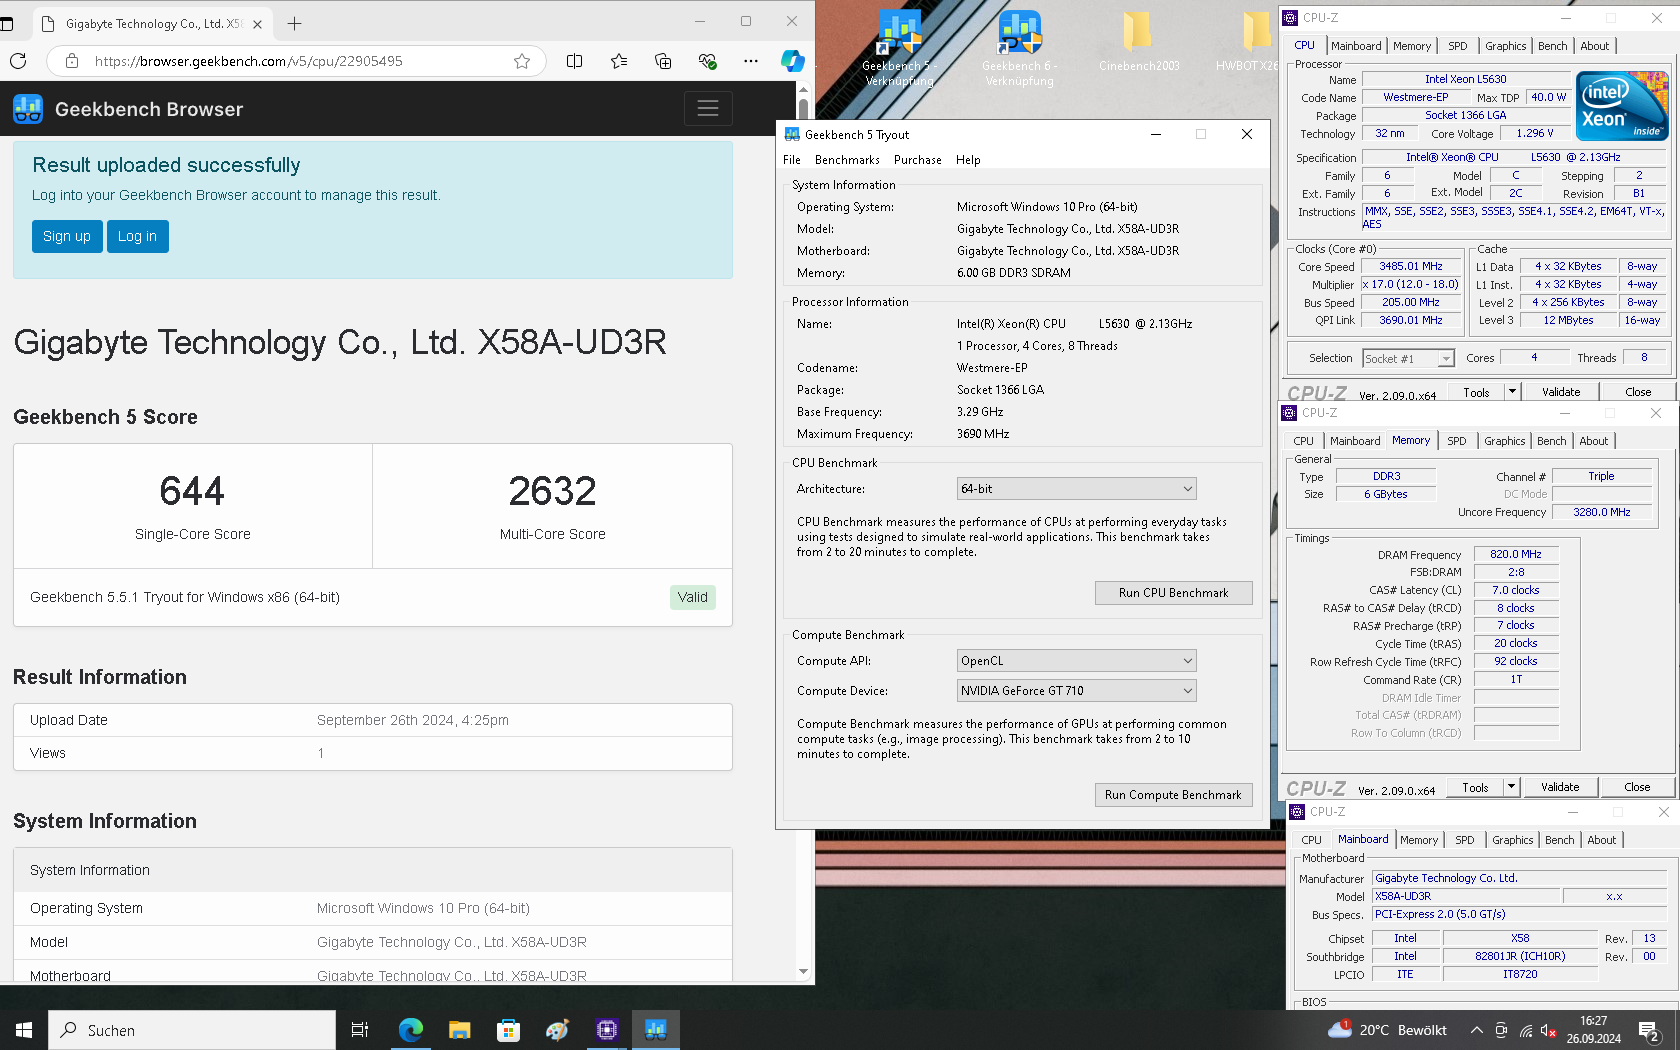Click the Windows search box Suchen
Screen dimensions: 1680x1050
click(x=192, y=1030)
